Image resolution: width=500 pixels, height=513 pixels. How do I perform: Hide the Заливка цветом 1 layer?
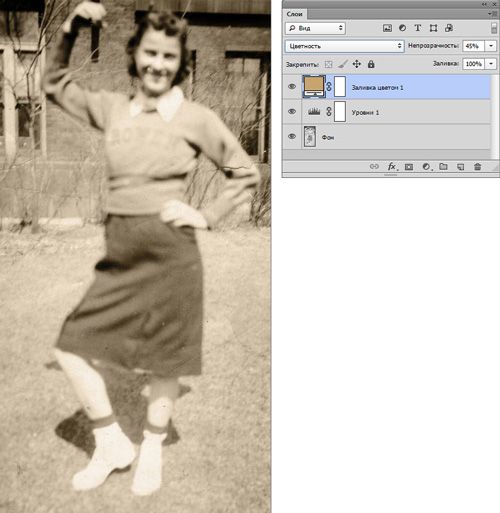(x=292, y=87)
